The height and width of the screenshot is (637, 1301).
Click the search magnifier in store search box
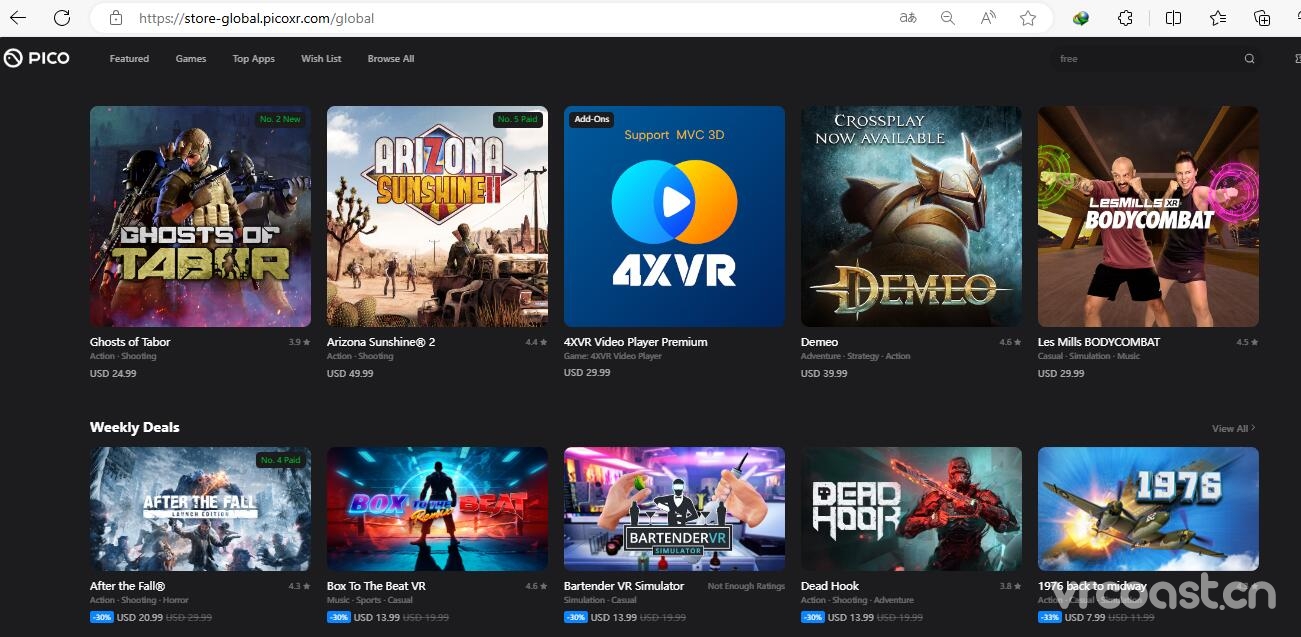(1249, 59)
